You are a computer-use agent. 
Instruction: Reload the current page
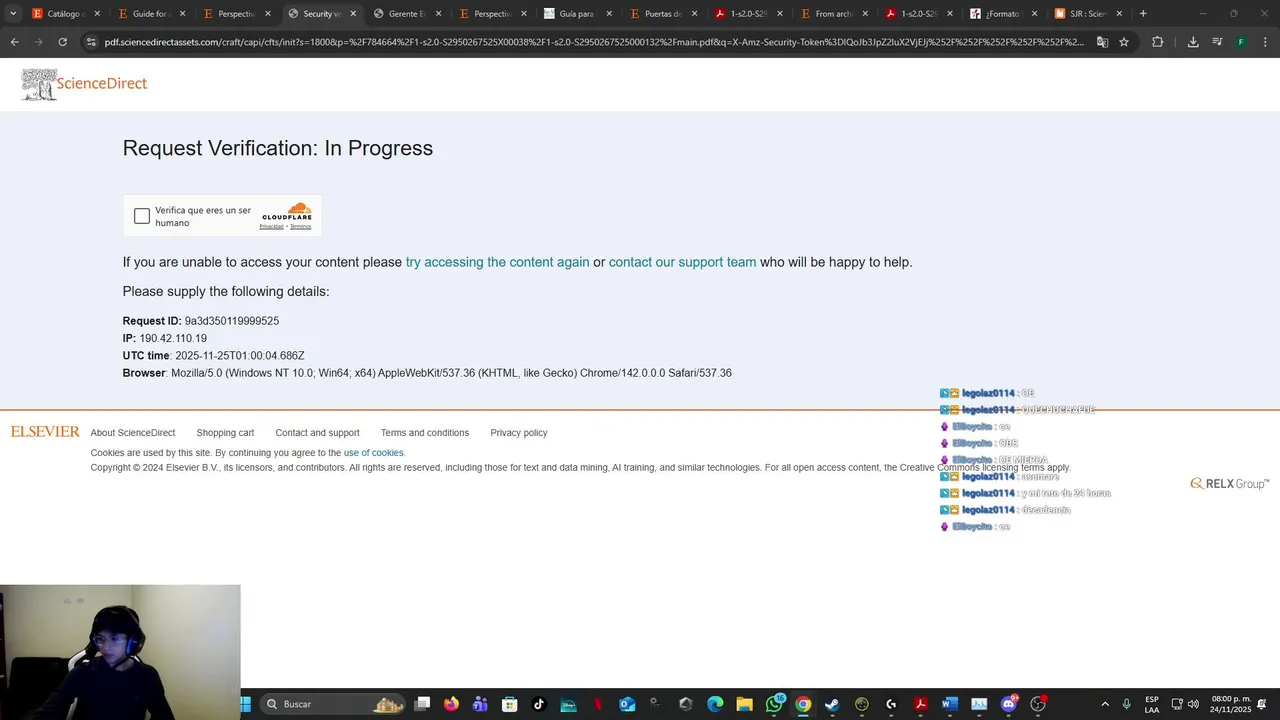coord(62,42)
